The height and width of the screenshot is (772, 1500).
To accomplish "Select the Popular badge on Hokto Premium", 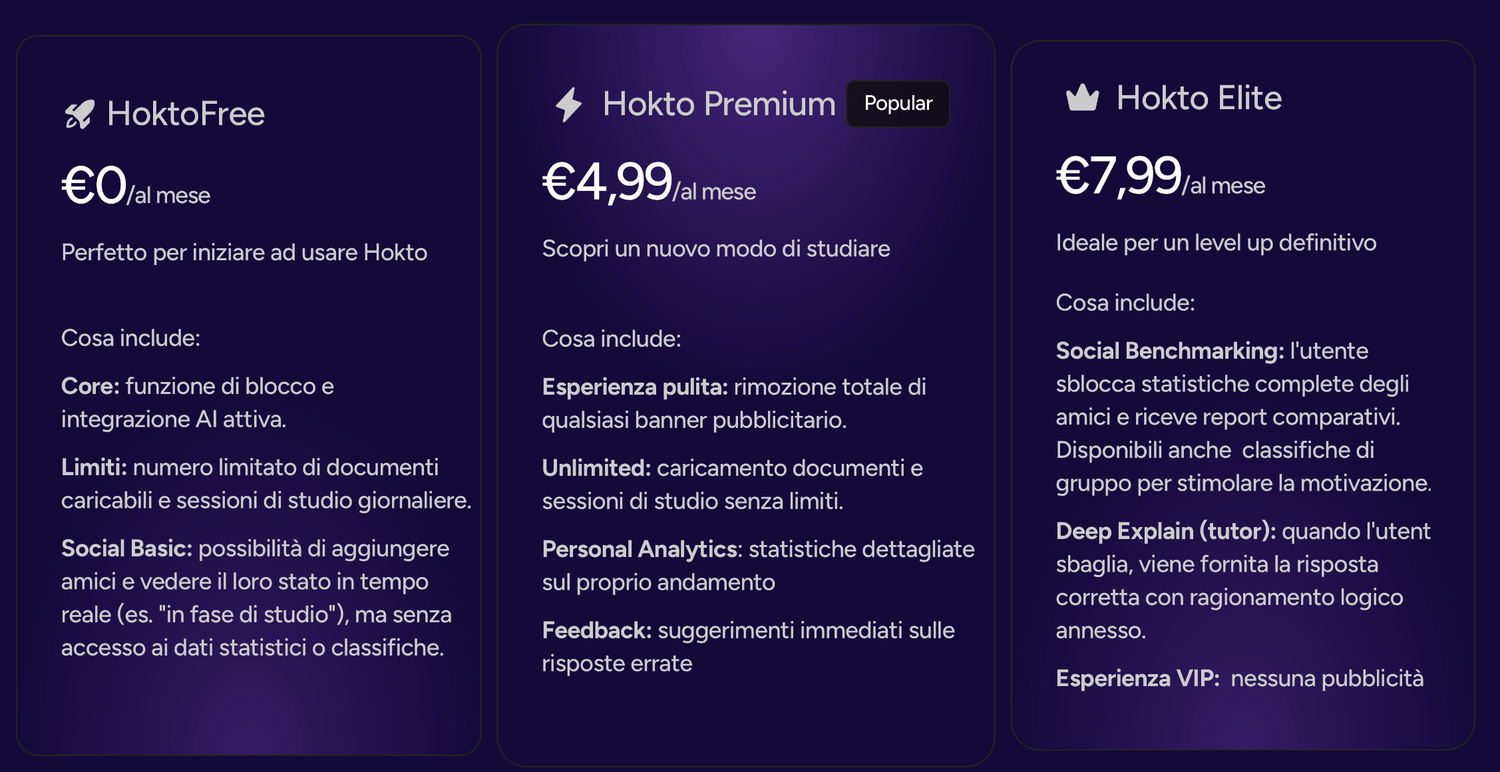I will pyautogui.click(x=898, y=103).
